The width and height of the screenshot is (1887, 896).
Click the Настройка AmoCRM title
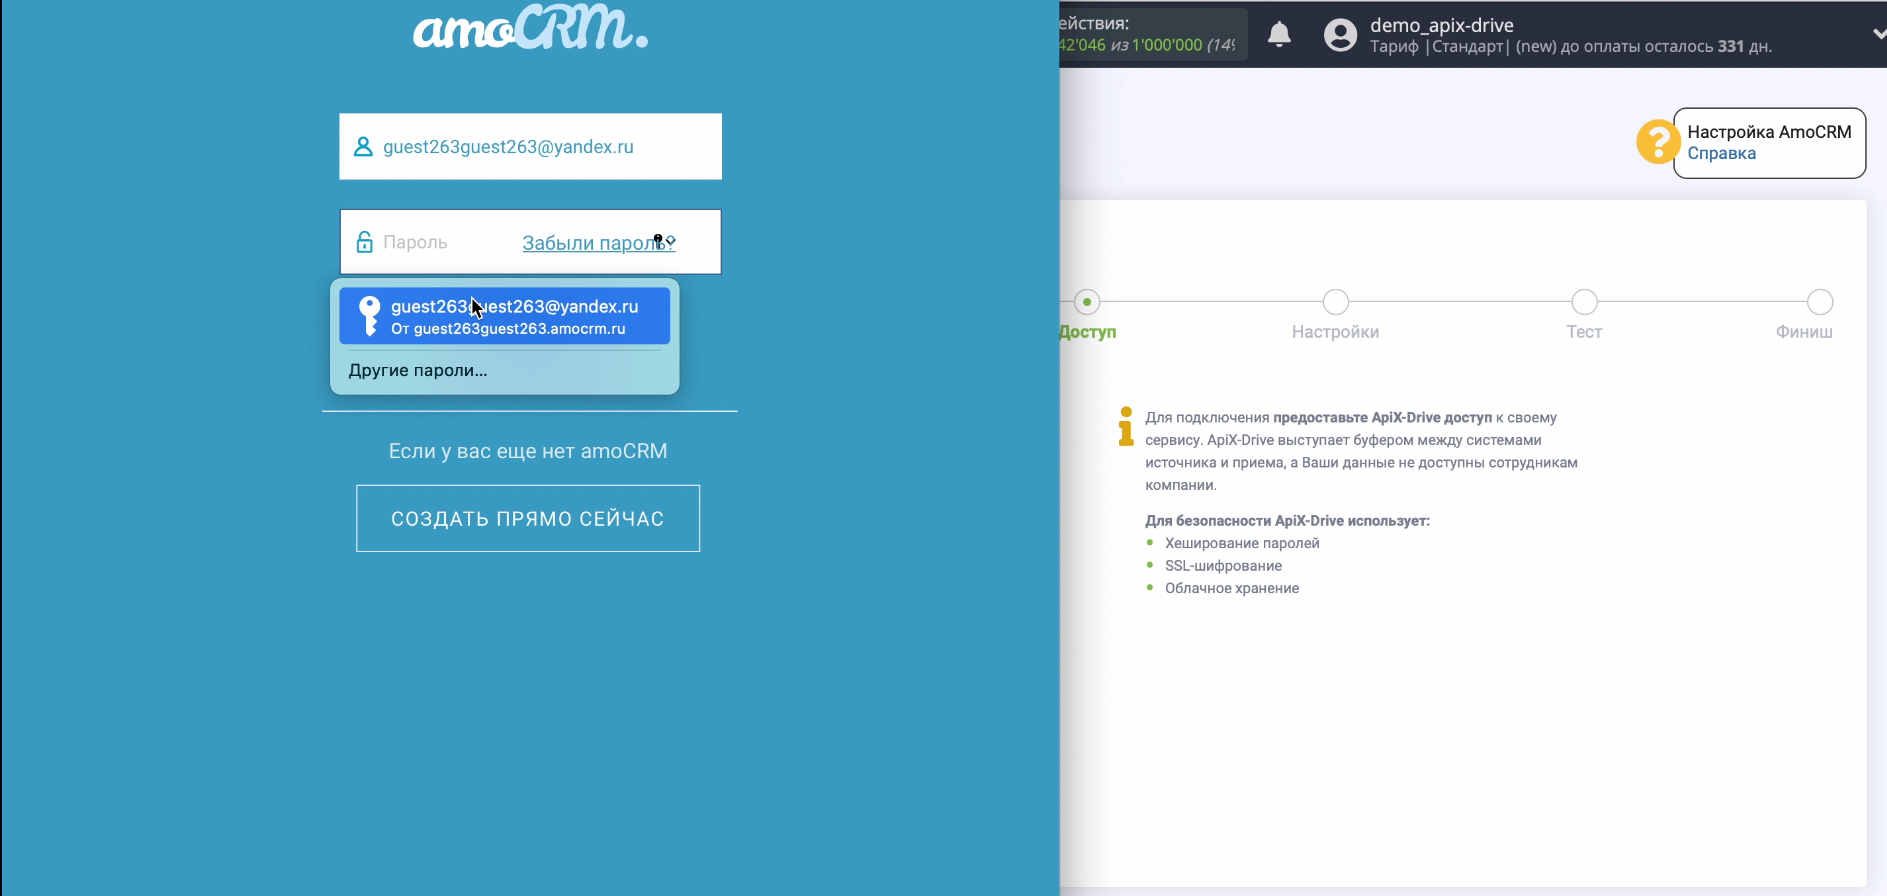1769,132
